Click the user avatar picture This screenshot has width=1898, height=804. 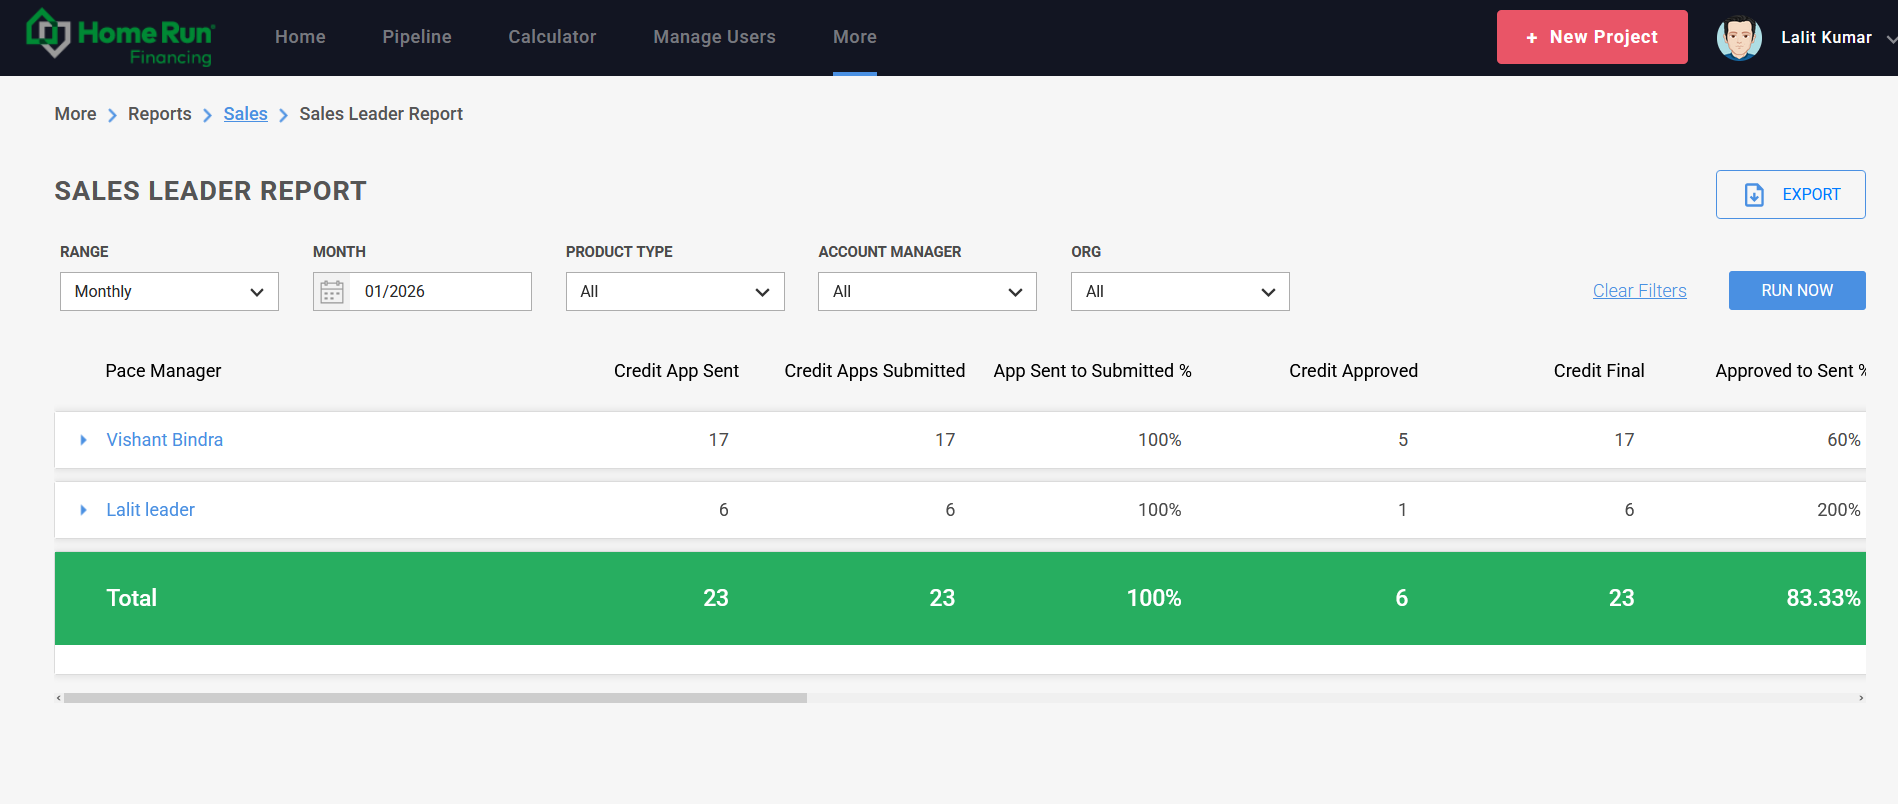[1738, 38]
